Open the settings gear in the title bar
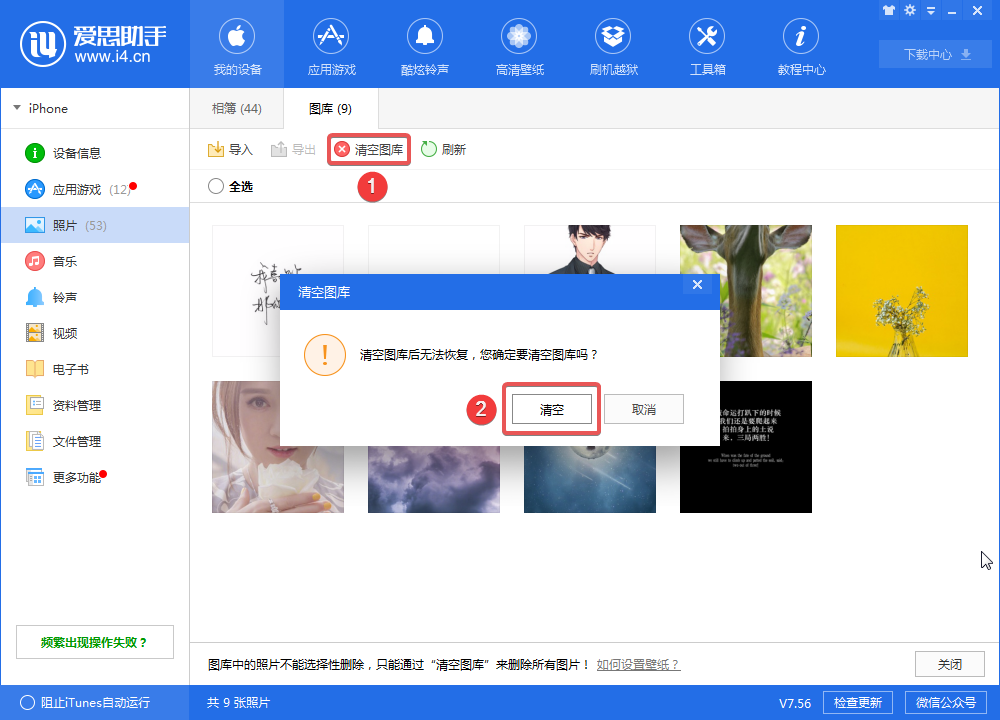Screen dimensions: 1000x720 click(910, 10)
